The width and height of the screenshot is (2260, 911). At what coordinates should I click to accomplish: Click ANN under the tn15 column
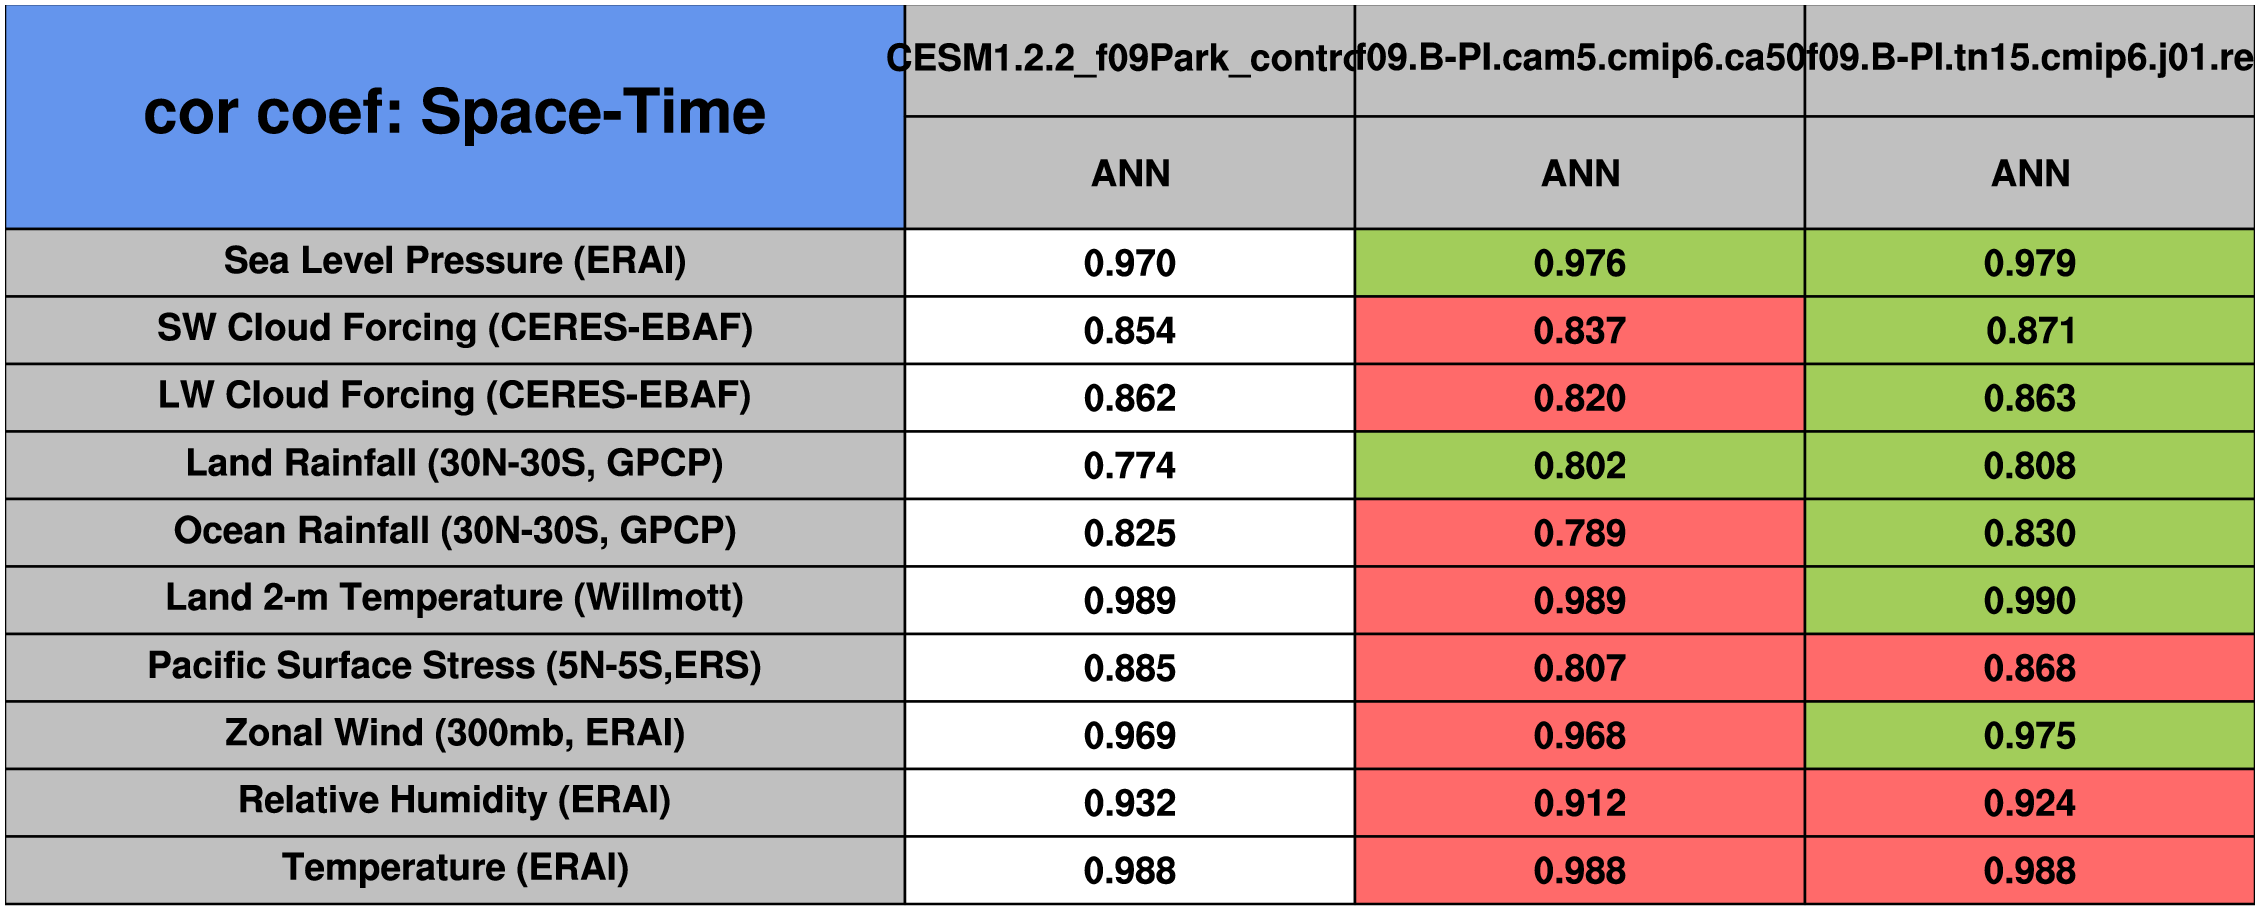click(x=2030, y=173)
